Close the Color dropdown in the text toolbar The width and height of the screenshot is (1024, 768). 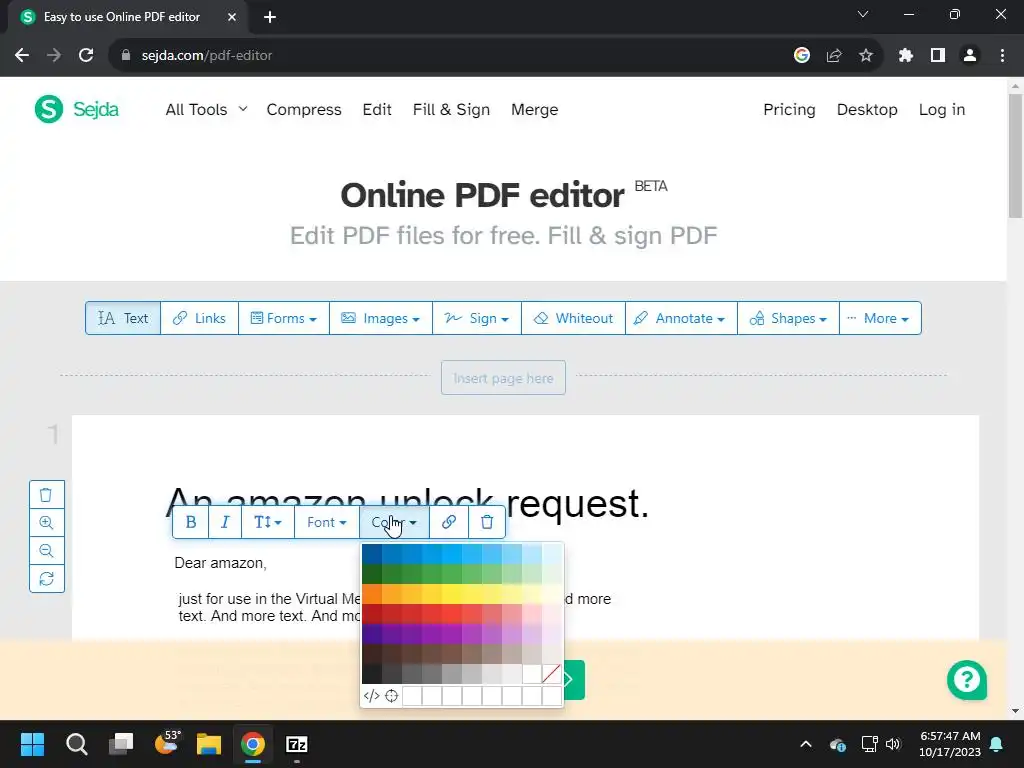click(394, 522)
